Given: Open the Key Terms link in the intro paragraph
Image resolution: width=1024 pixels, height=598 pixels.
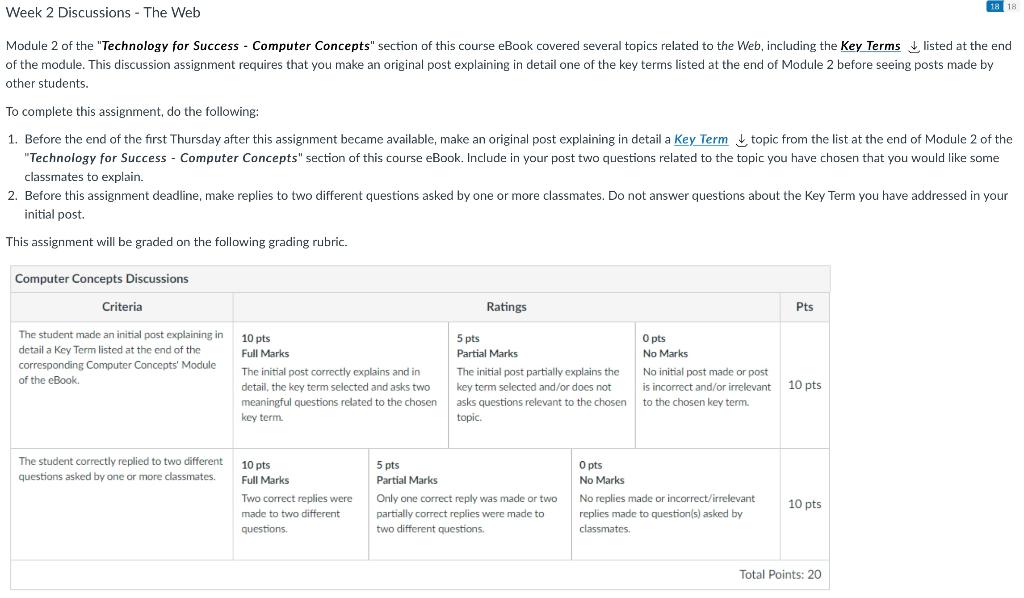Looking at the screenshot, I should [870, 46].
